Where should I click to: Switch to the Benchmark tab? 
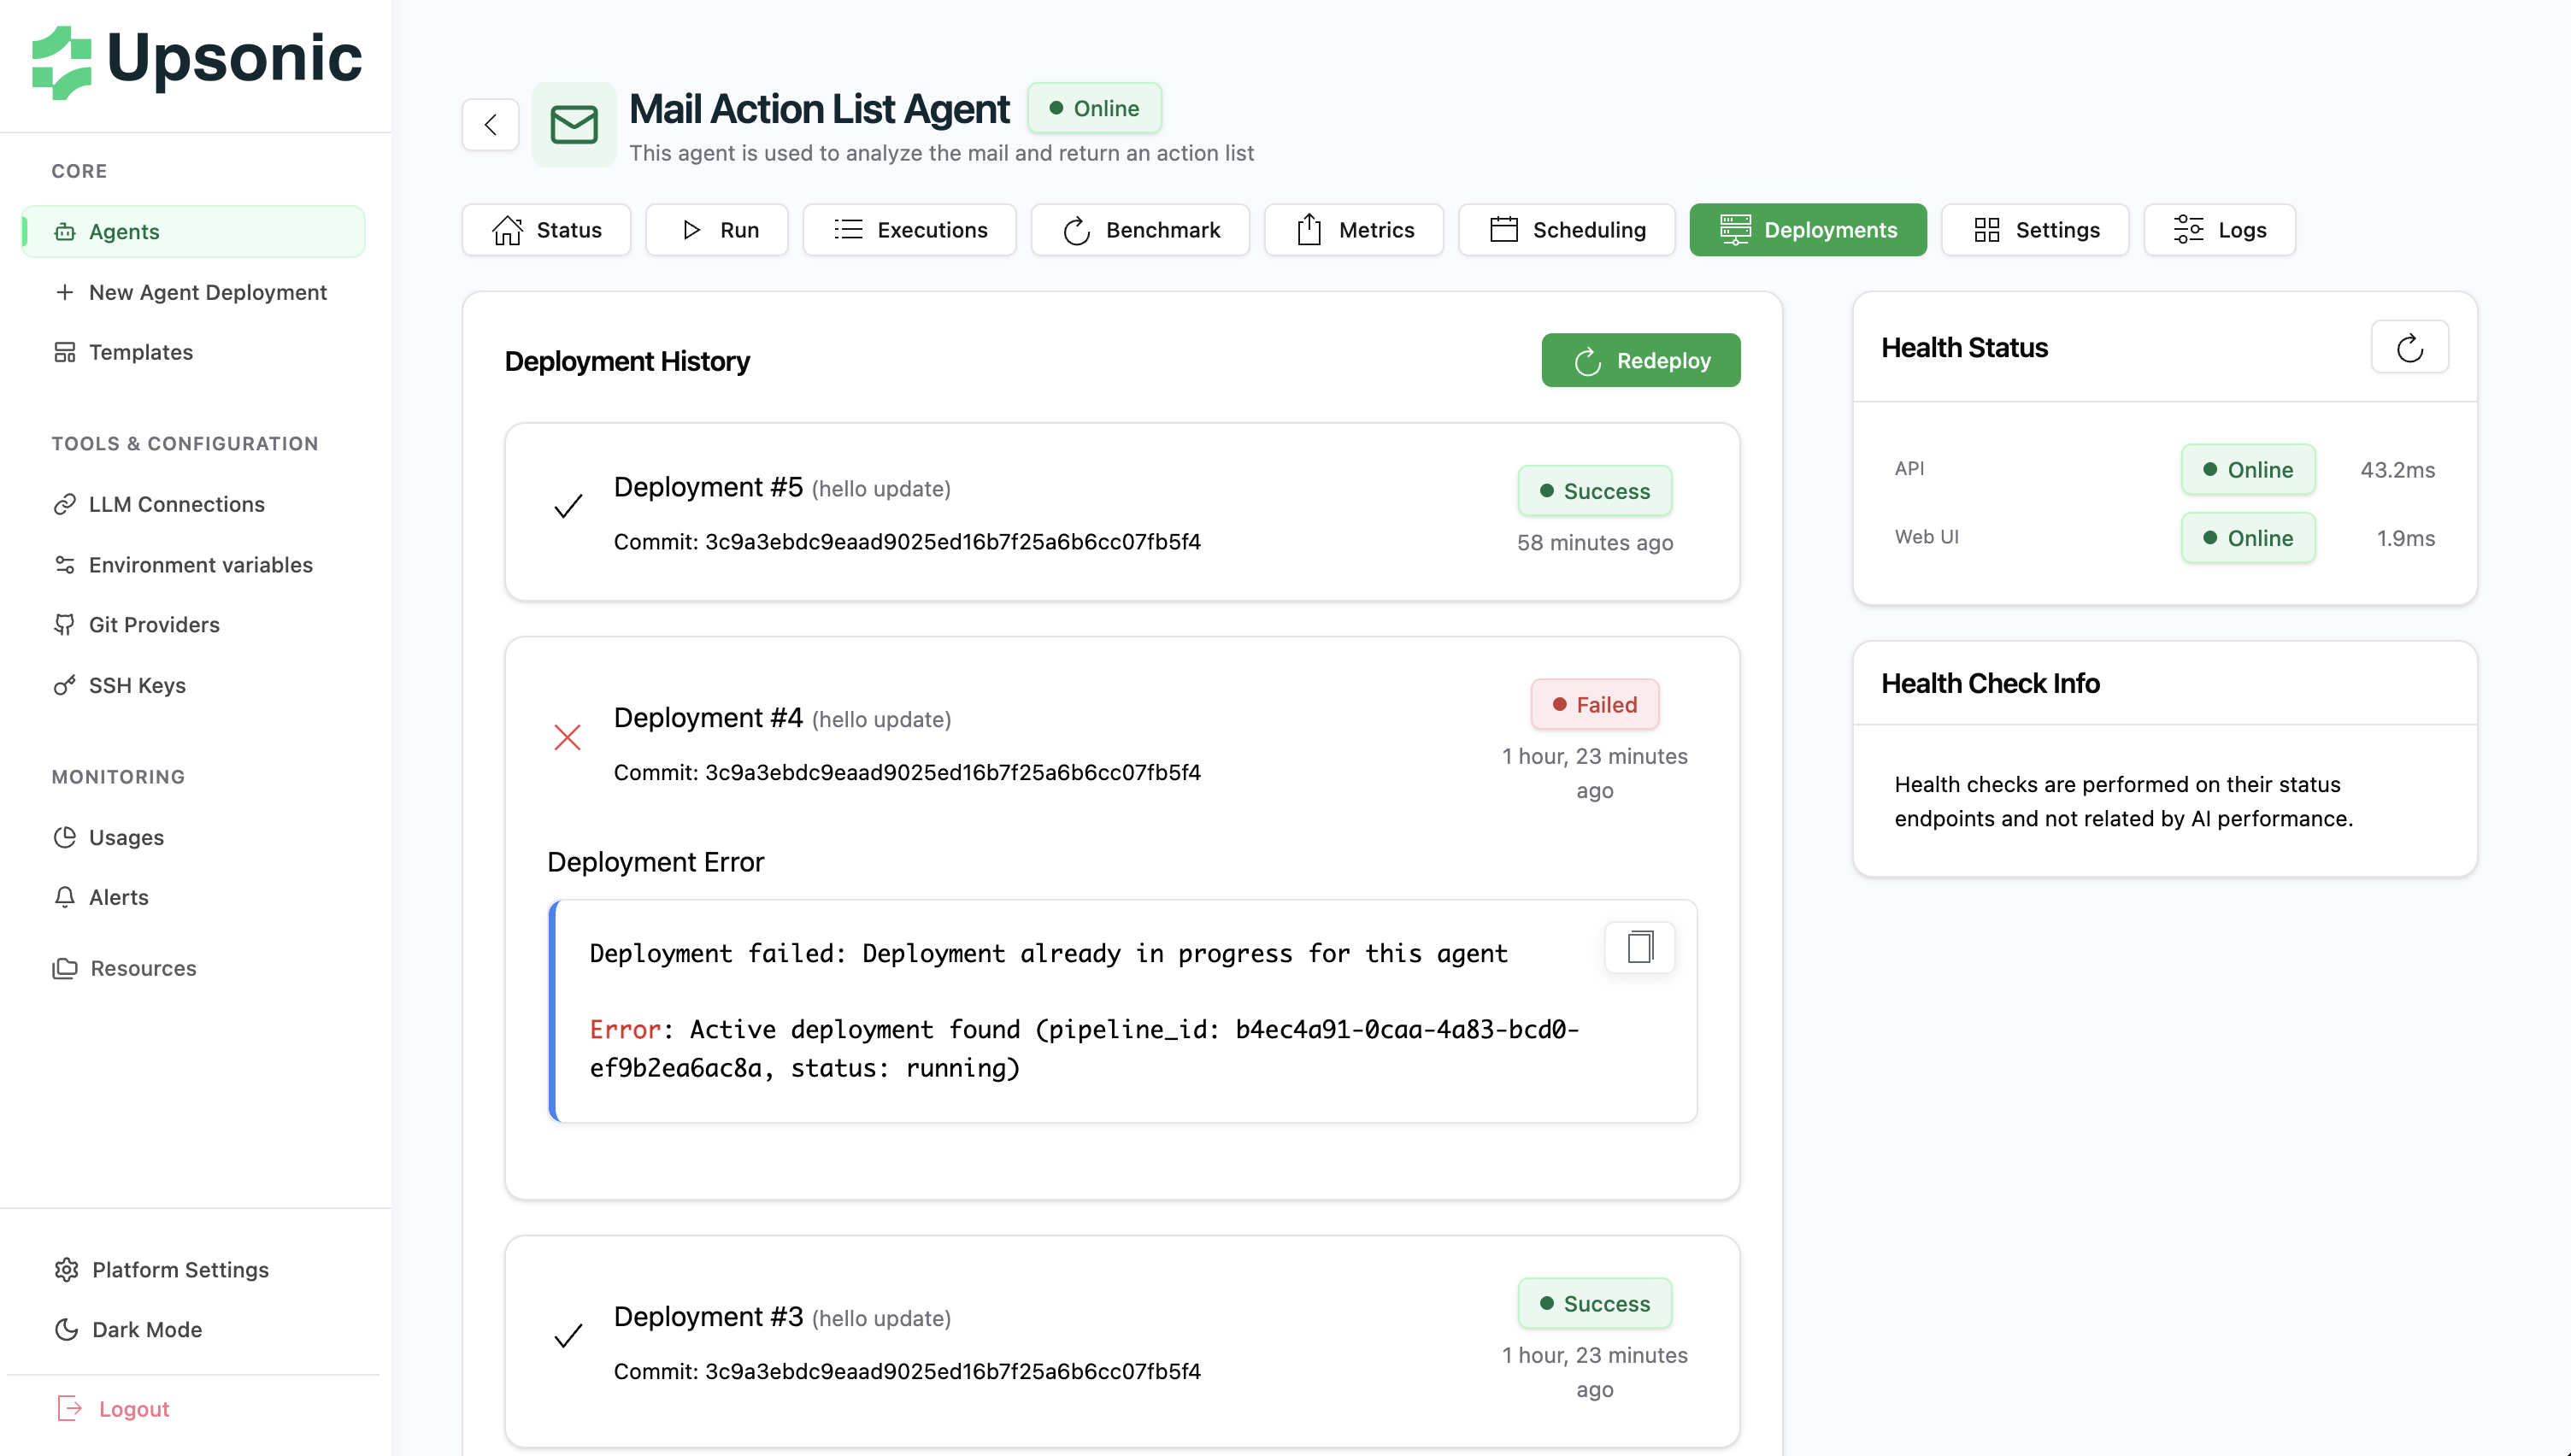click(1140, 230)
